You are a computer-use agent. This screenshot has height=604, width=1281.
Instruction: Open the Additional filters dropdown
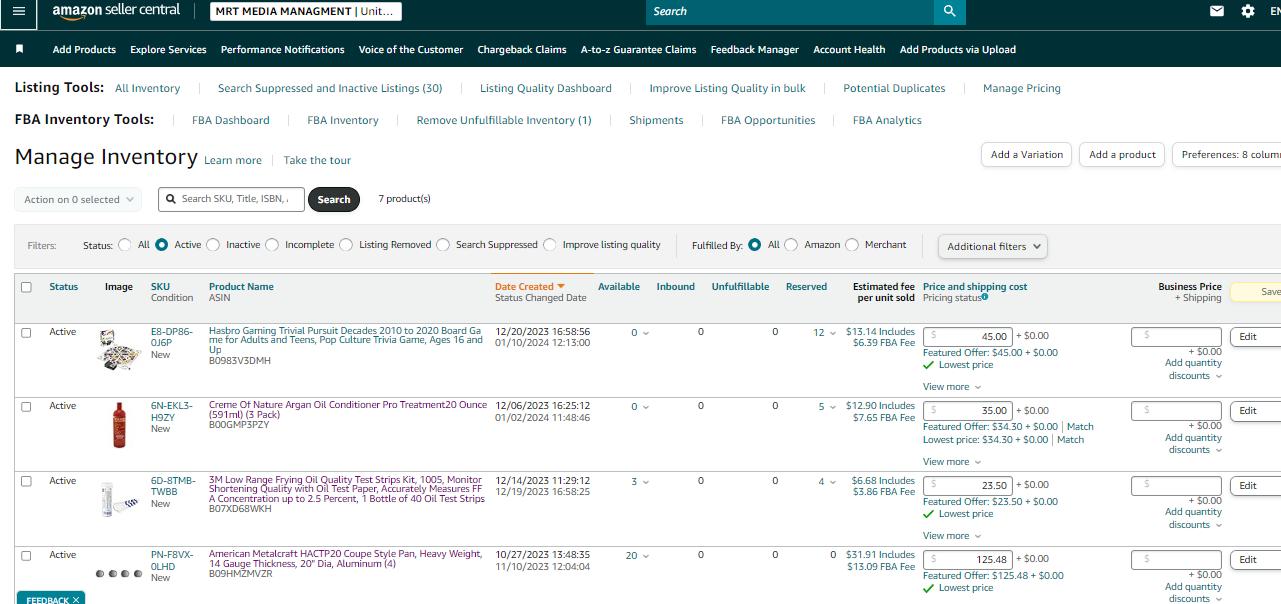pyautogui.click(x=993, y=246)
